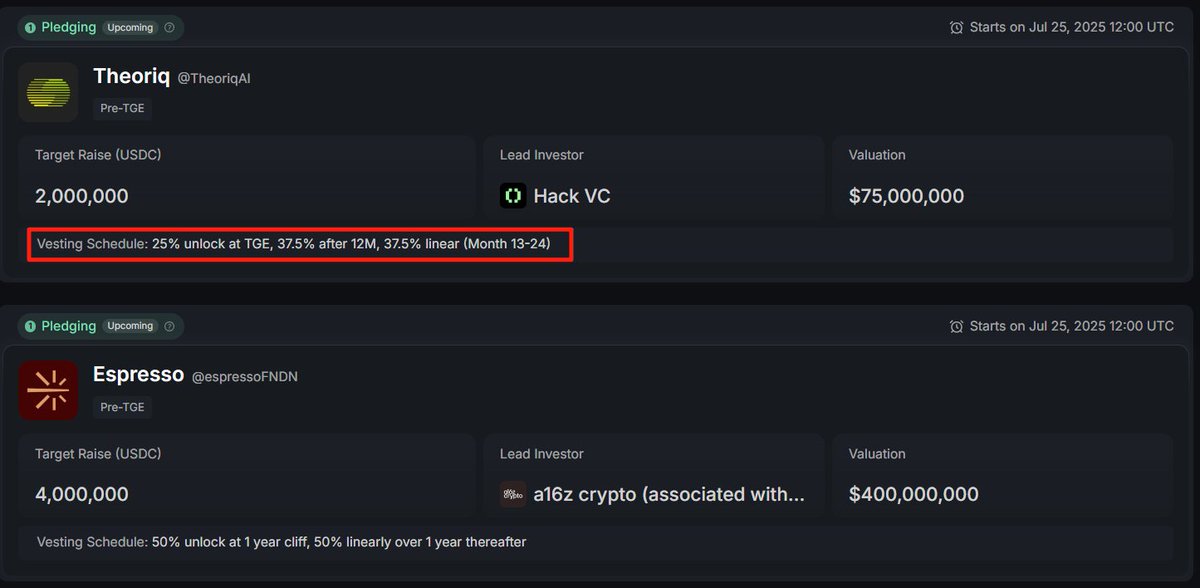
Task: Click the Theoriq project logo
Action: point(48,92)
